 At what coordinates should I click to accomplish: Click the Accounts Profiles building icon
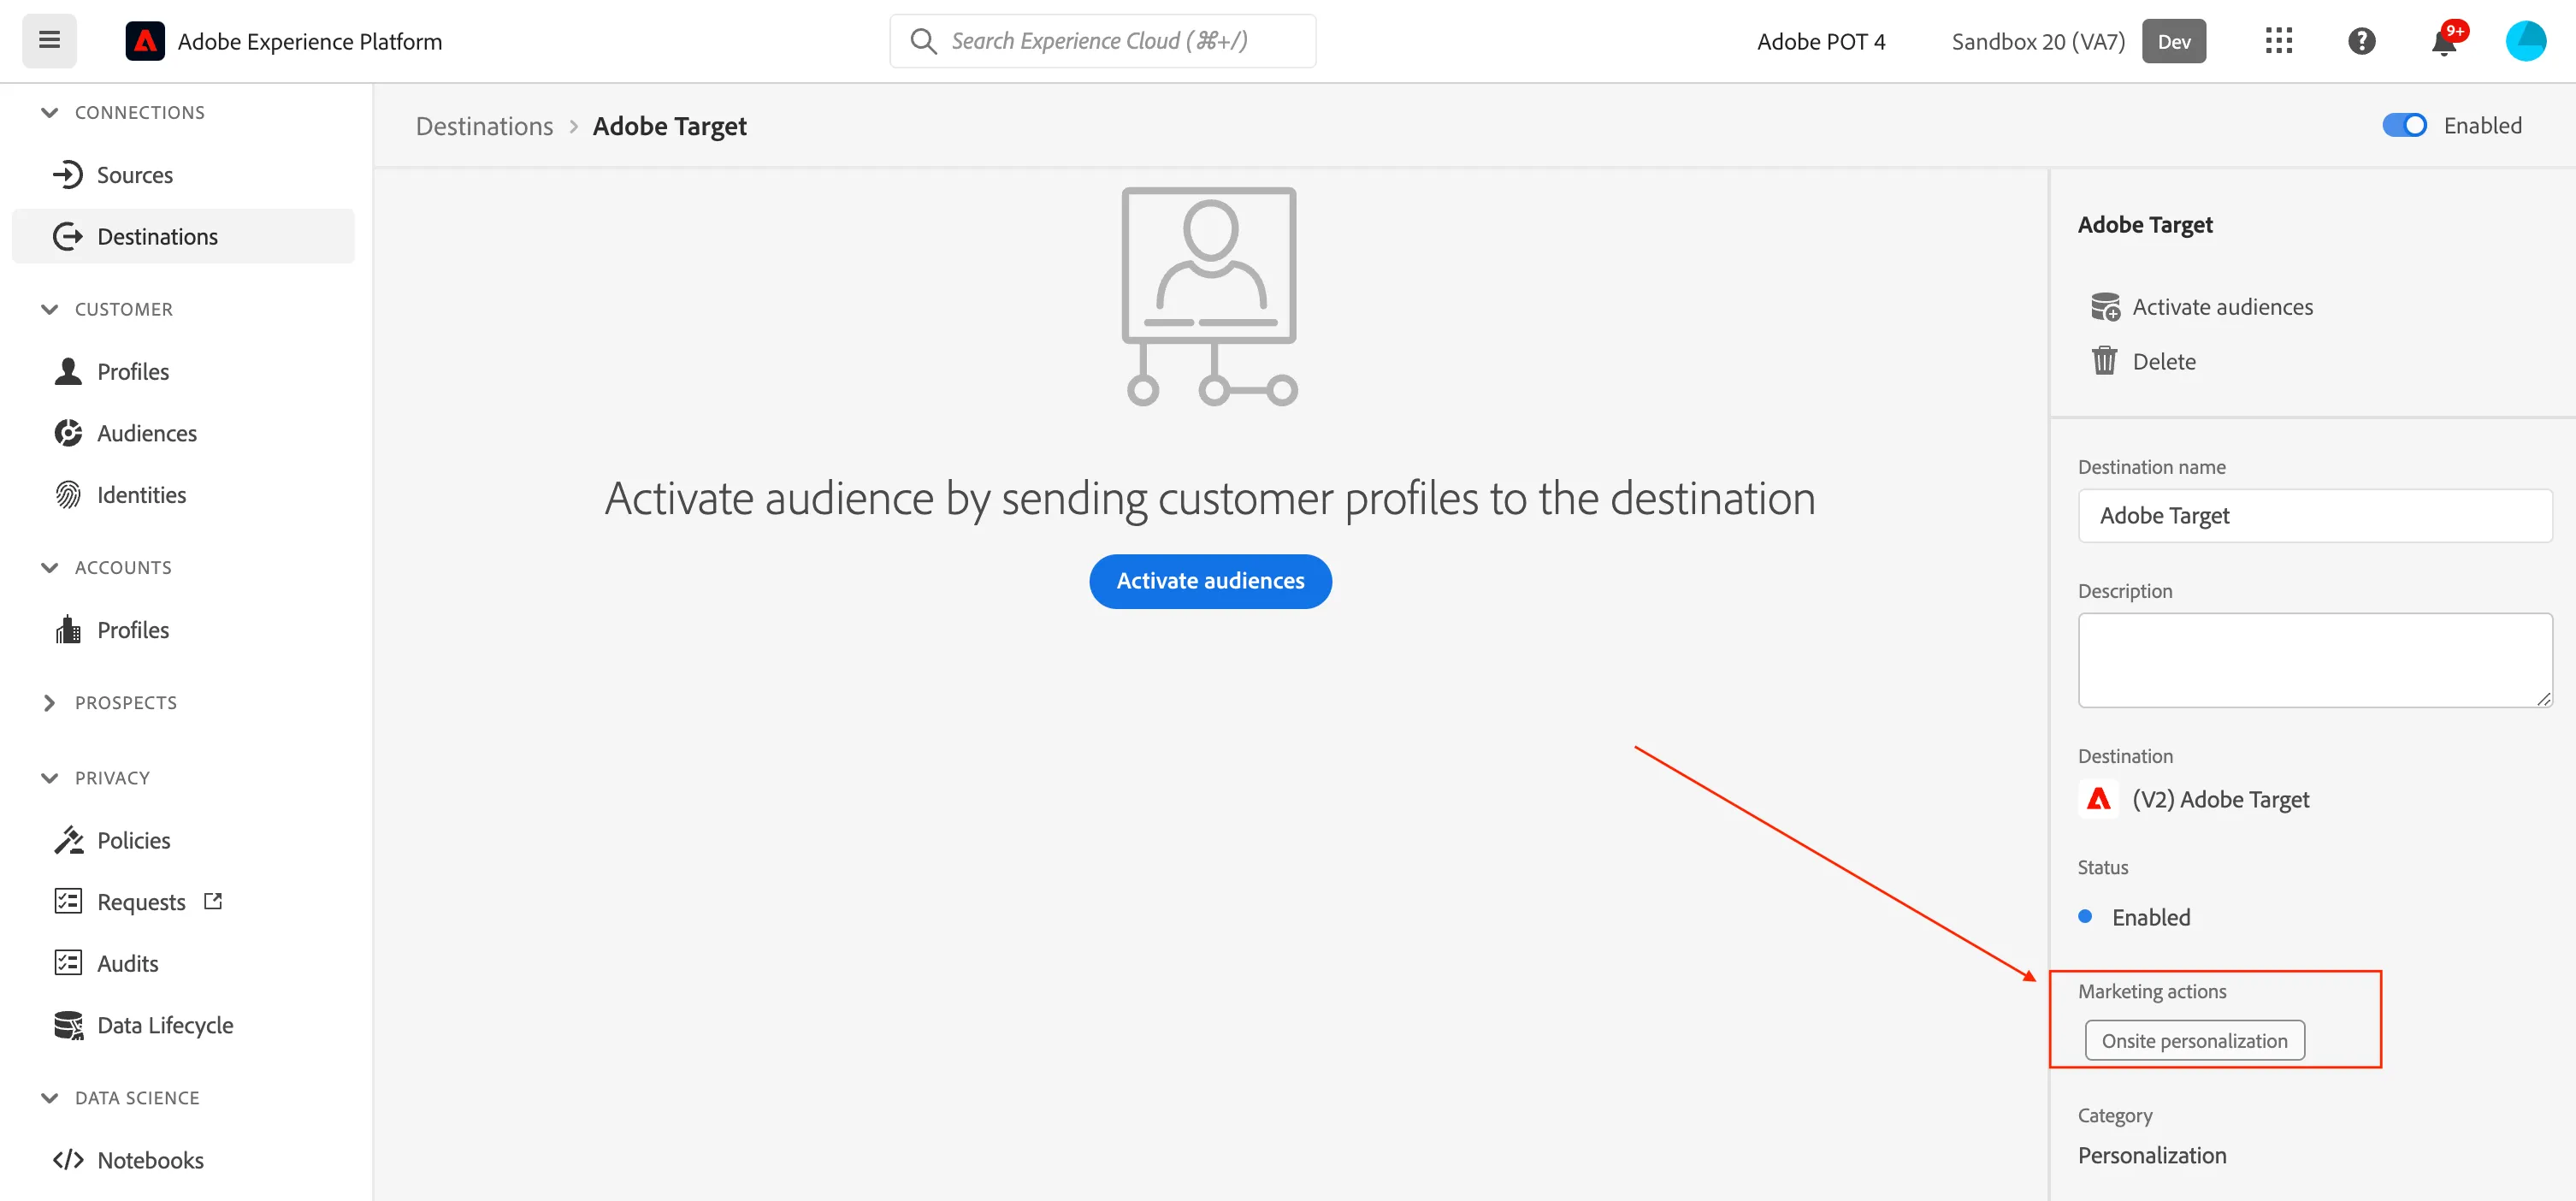(68, 630)
